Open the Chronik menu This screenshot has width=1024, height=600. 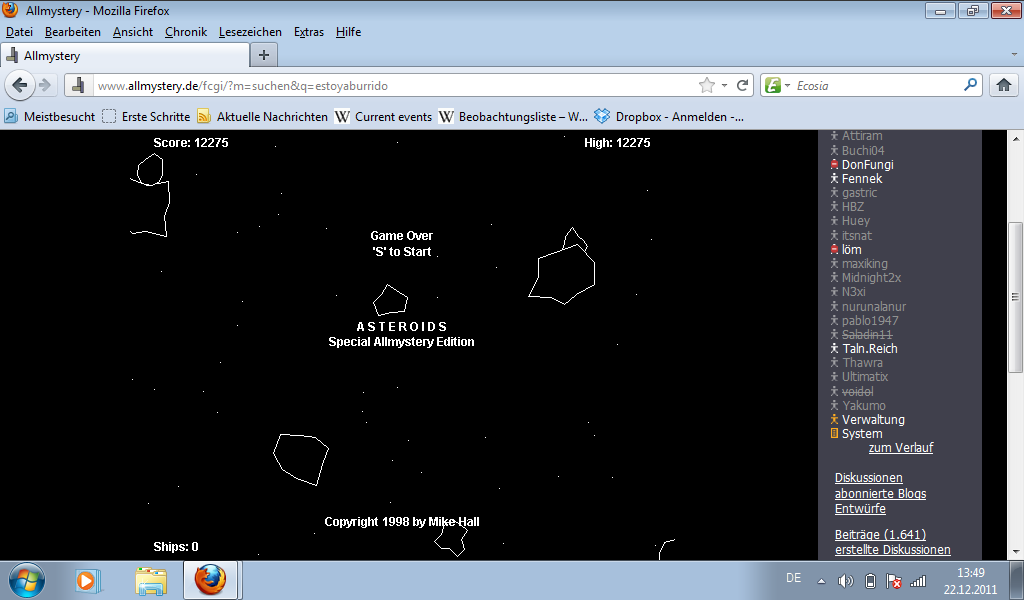(x=186, y=32)
